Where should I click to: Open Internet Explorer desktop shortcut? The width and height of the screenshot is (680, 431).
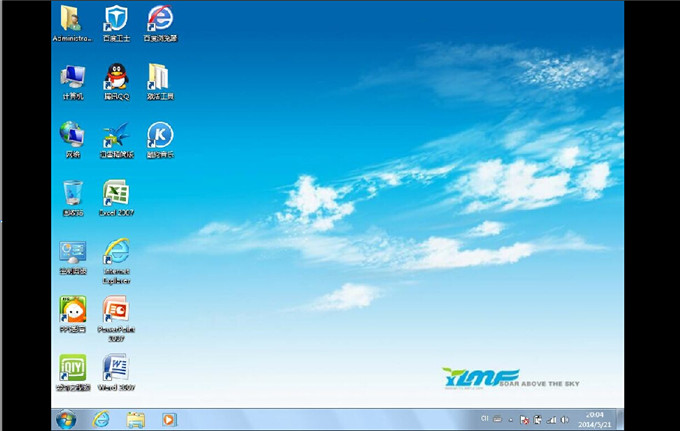pyautogui.click(x=116, y=251)
